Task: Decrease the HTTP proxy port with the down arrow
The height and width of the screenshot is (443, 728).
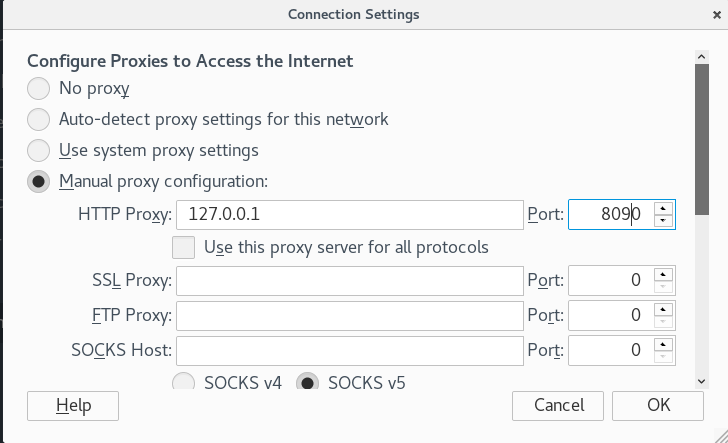Action: tap(663, 221)
